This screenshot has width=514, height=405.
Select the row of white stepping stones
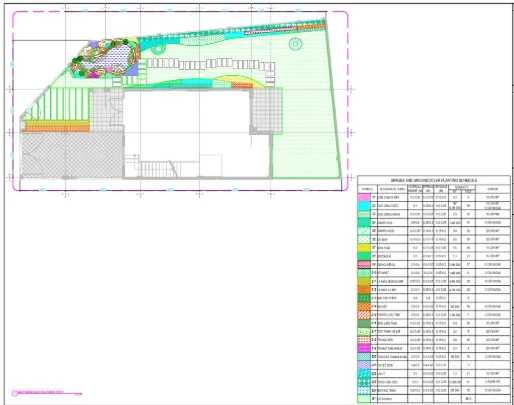click(x=211, y=64)
